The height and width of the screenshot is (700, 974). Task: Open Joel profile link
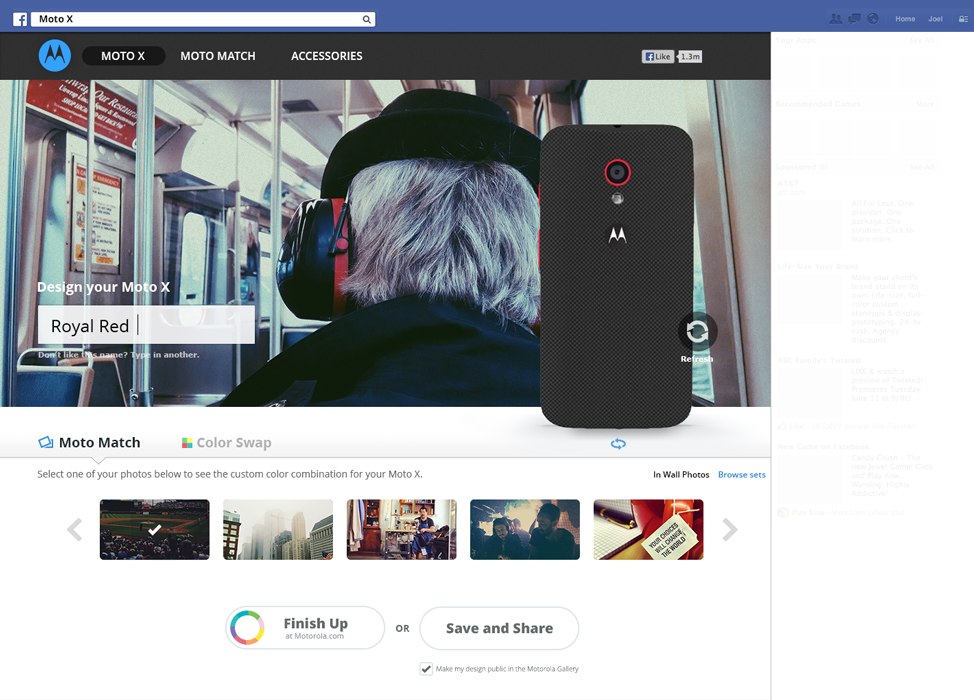[x=935, y=19]
